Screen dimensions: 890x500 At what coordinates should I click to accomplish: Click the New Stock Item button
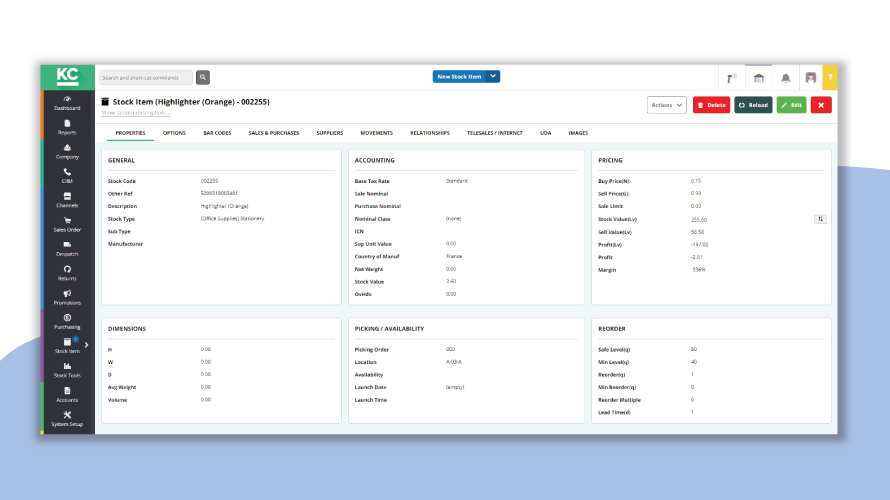(x=459, y=76)
